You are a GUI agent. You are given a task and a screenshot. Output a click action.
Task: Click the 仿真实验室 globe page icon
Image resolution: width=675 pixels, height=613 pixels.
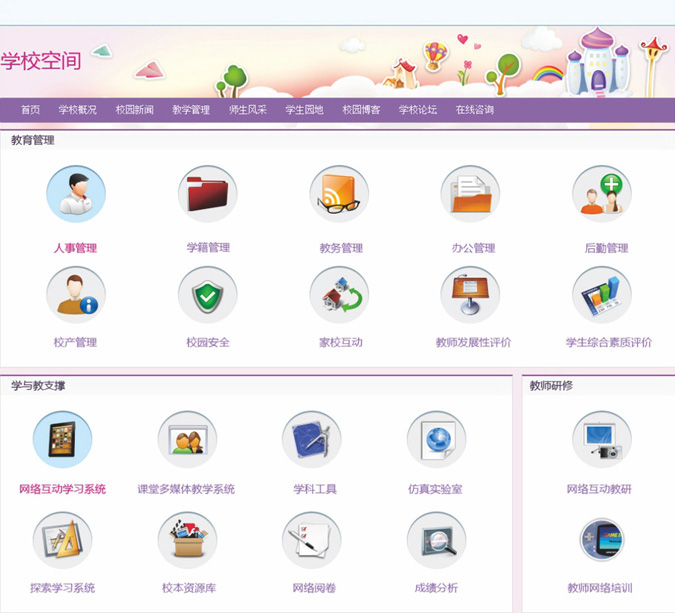437,440
